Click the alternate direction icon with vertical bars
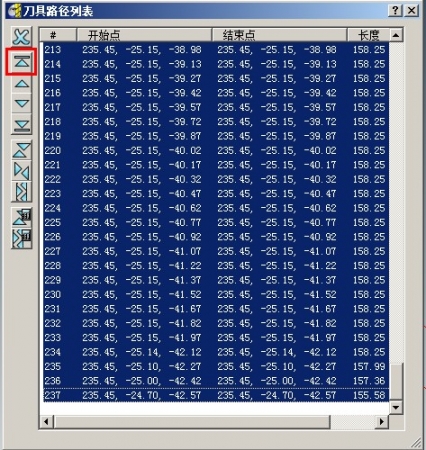This screenshot has height=450, width=426. 22,192
